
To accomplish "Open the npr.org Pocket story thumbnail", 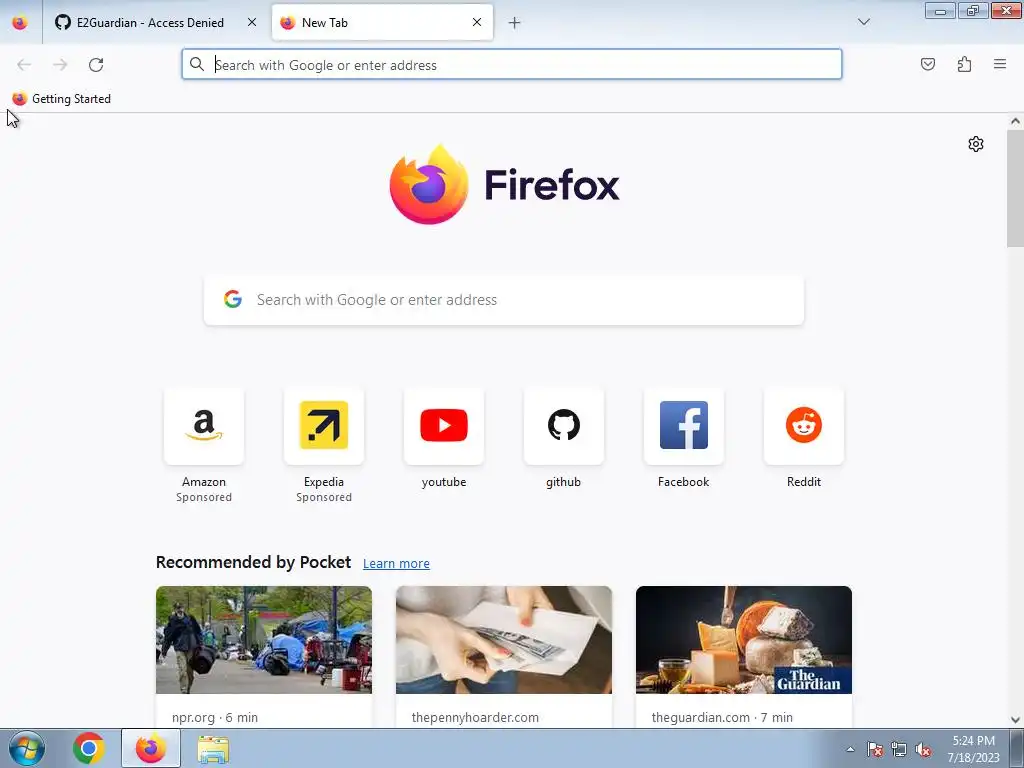I will pyautogui.click(x=264, y=640).
